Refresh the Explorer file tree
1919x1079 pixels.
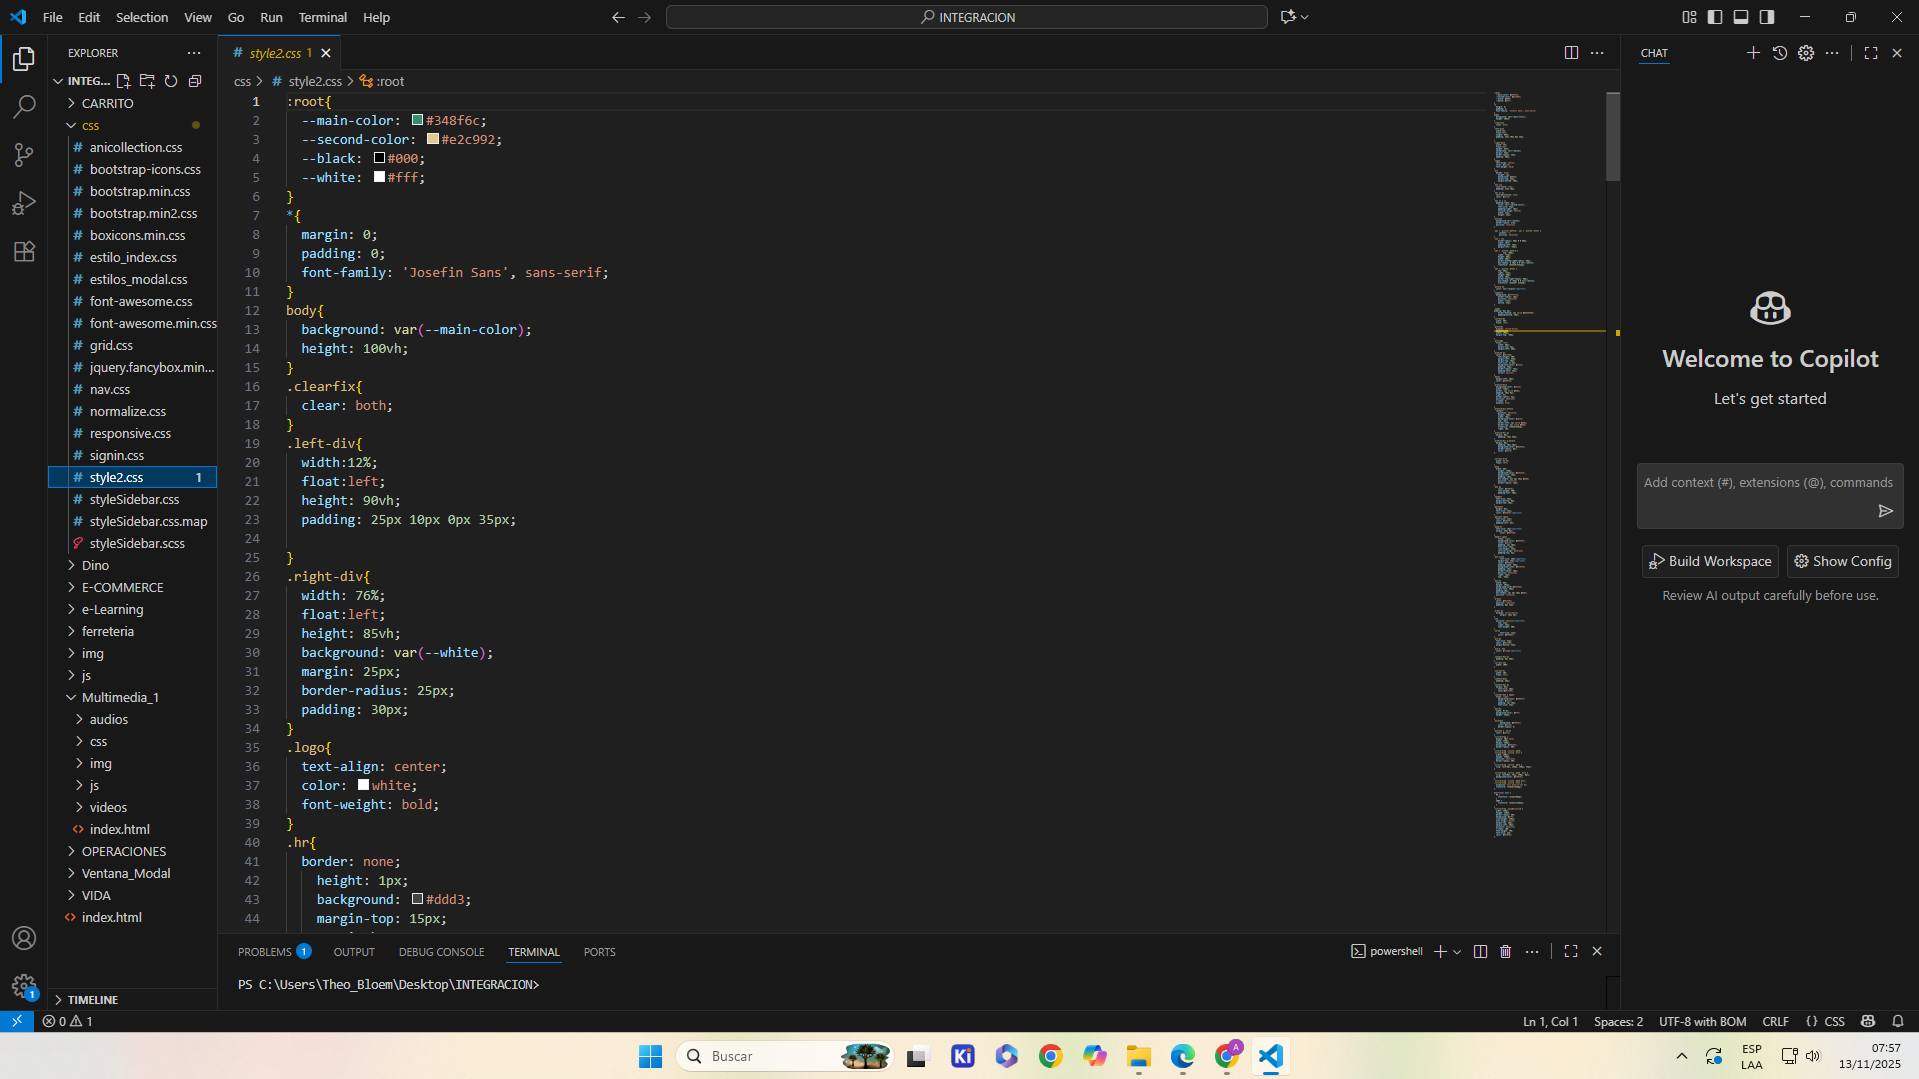171,81
